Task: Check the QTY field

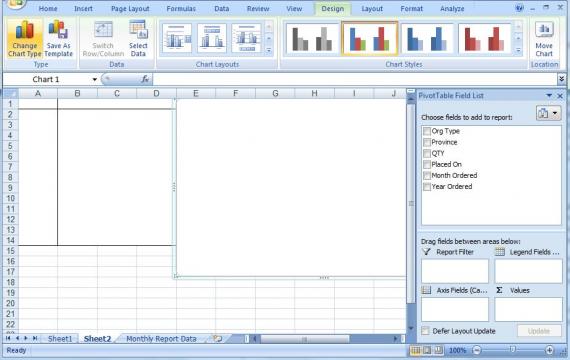Action: [427, 153]
